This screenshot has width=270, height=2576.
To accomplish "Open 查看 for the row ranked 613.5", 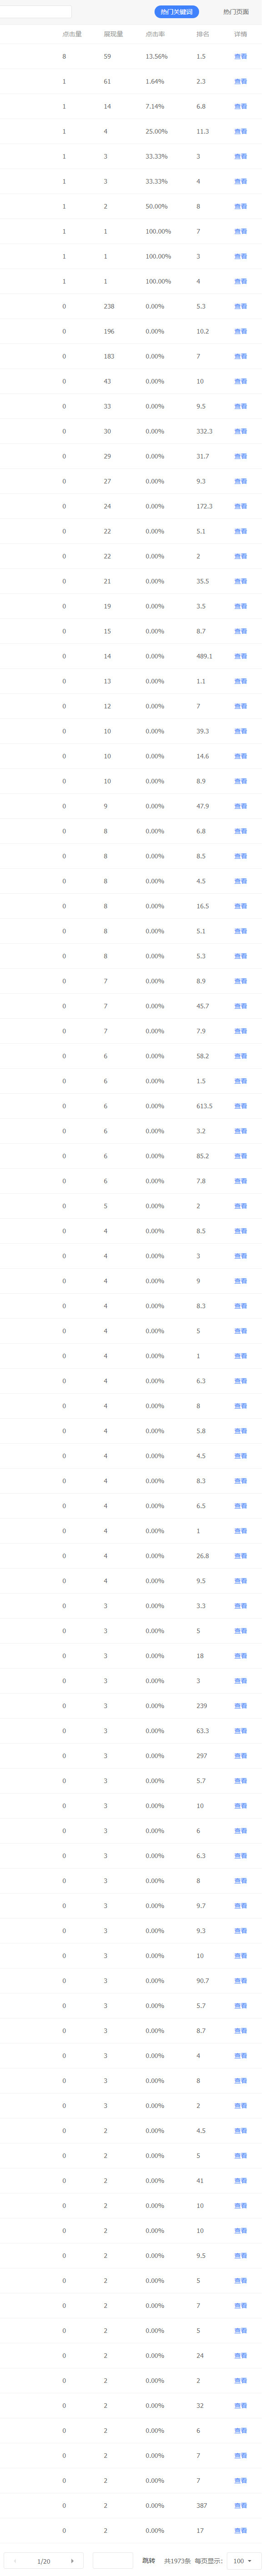I will click(x=240, y=1106).
